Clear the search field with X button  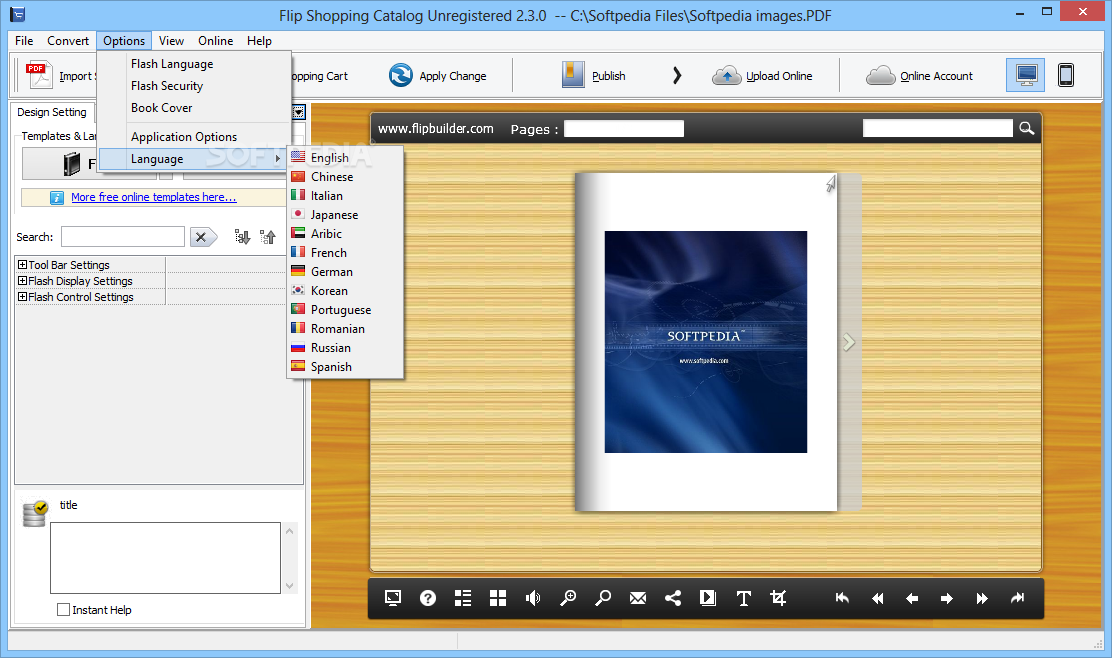203,237
